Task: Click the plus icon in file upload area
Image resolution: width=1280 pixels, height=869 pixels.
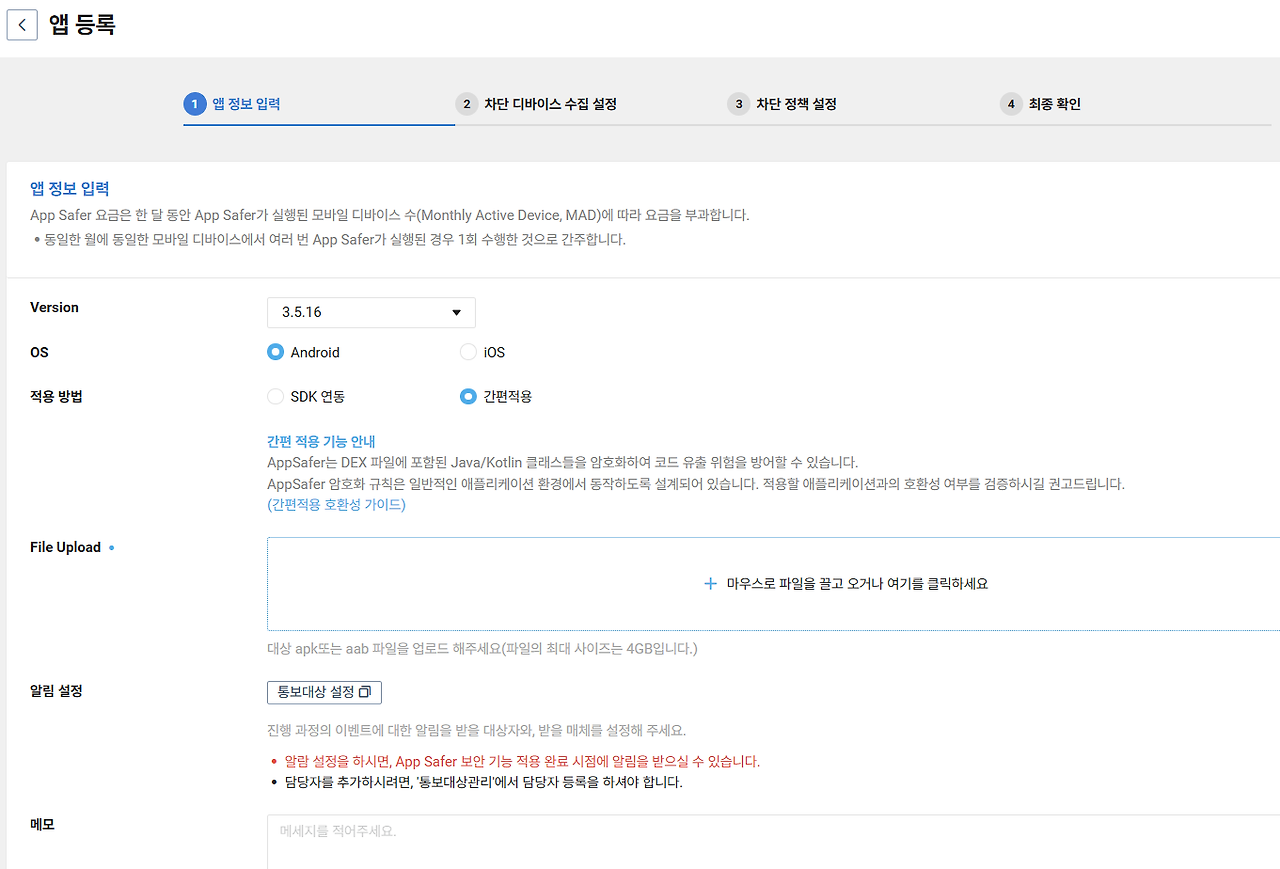Action: point(710,583)
